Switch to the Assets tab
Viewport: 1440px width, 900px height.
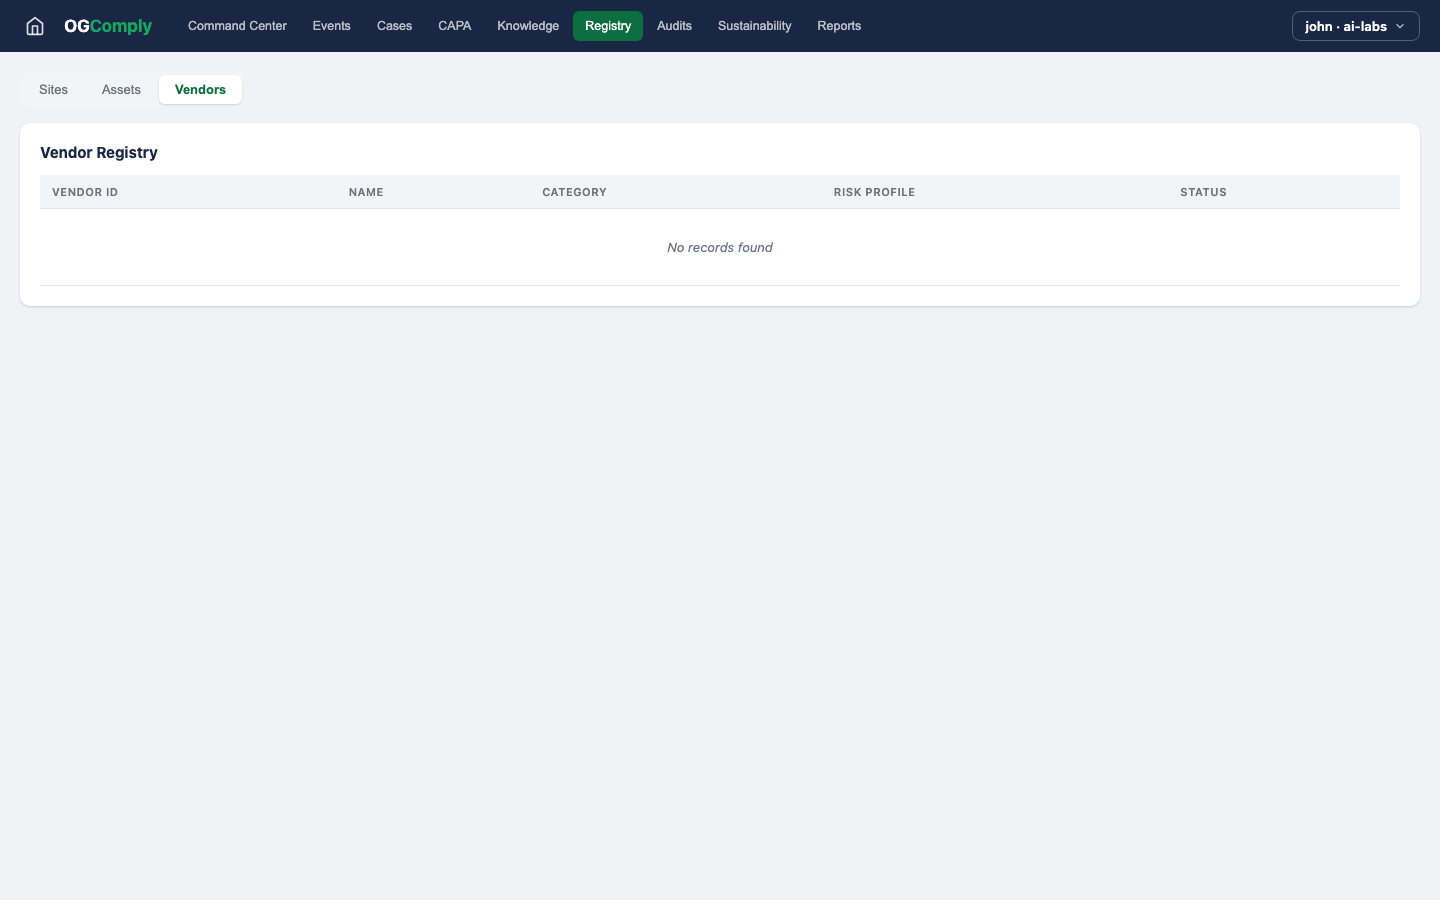pyautogui.click(x=121, y=90)
